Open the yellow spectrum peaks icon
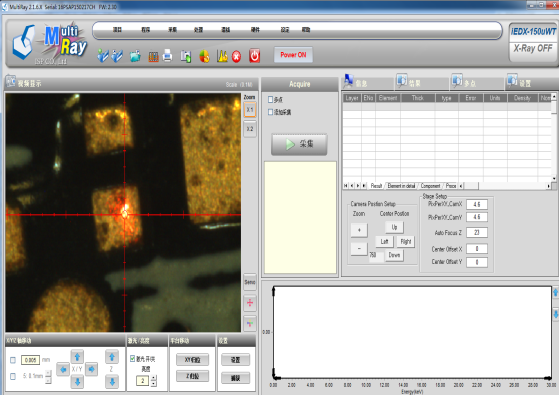 (x=222, y=56)
